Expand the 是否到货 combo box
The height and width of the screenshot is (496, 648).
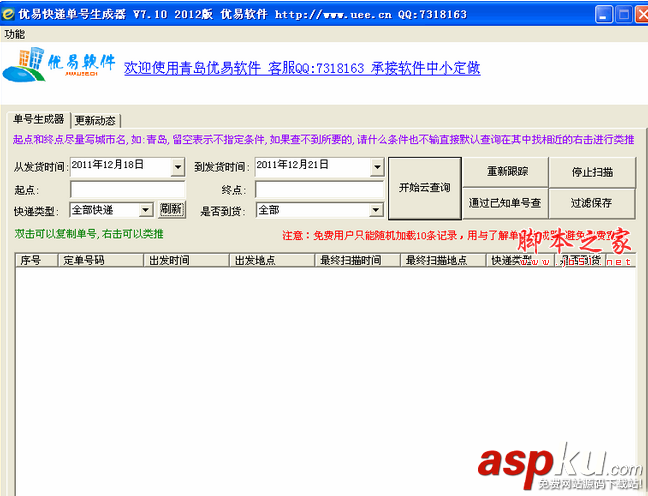376,210
